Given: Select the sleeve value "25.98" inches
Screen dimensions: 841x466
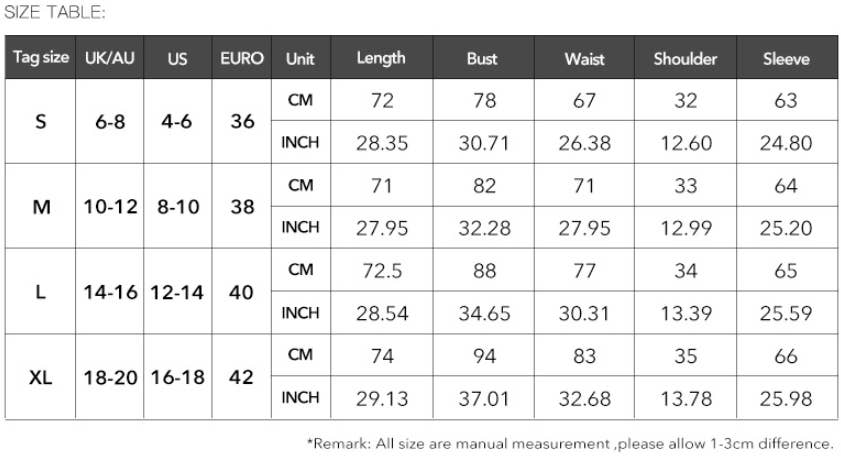Looking at the screenshot, I should 786,398.
